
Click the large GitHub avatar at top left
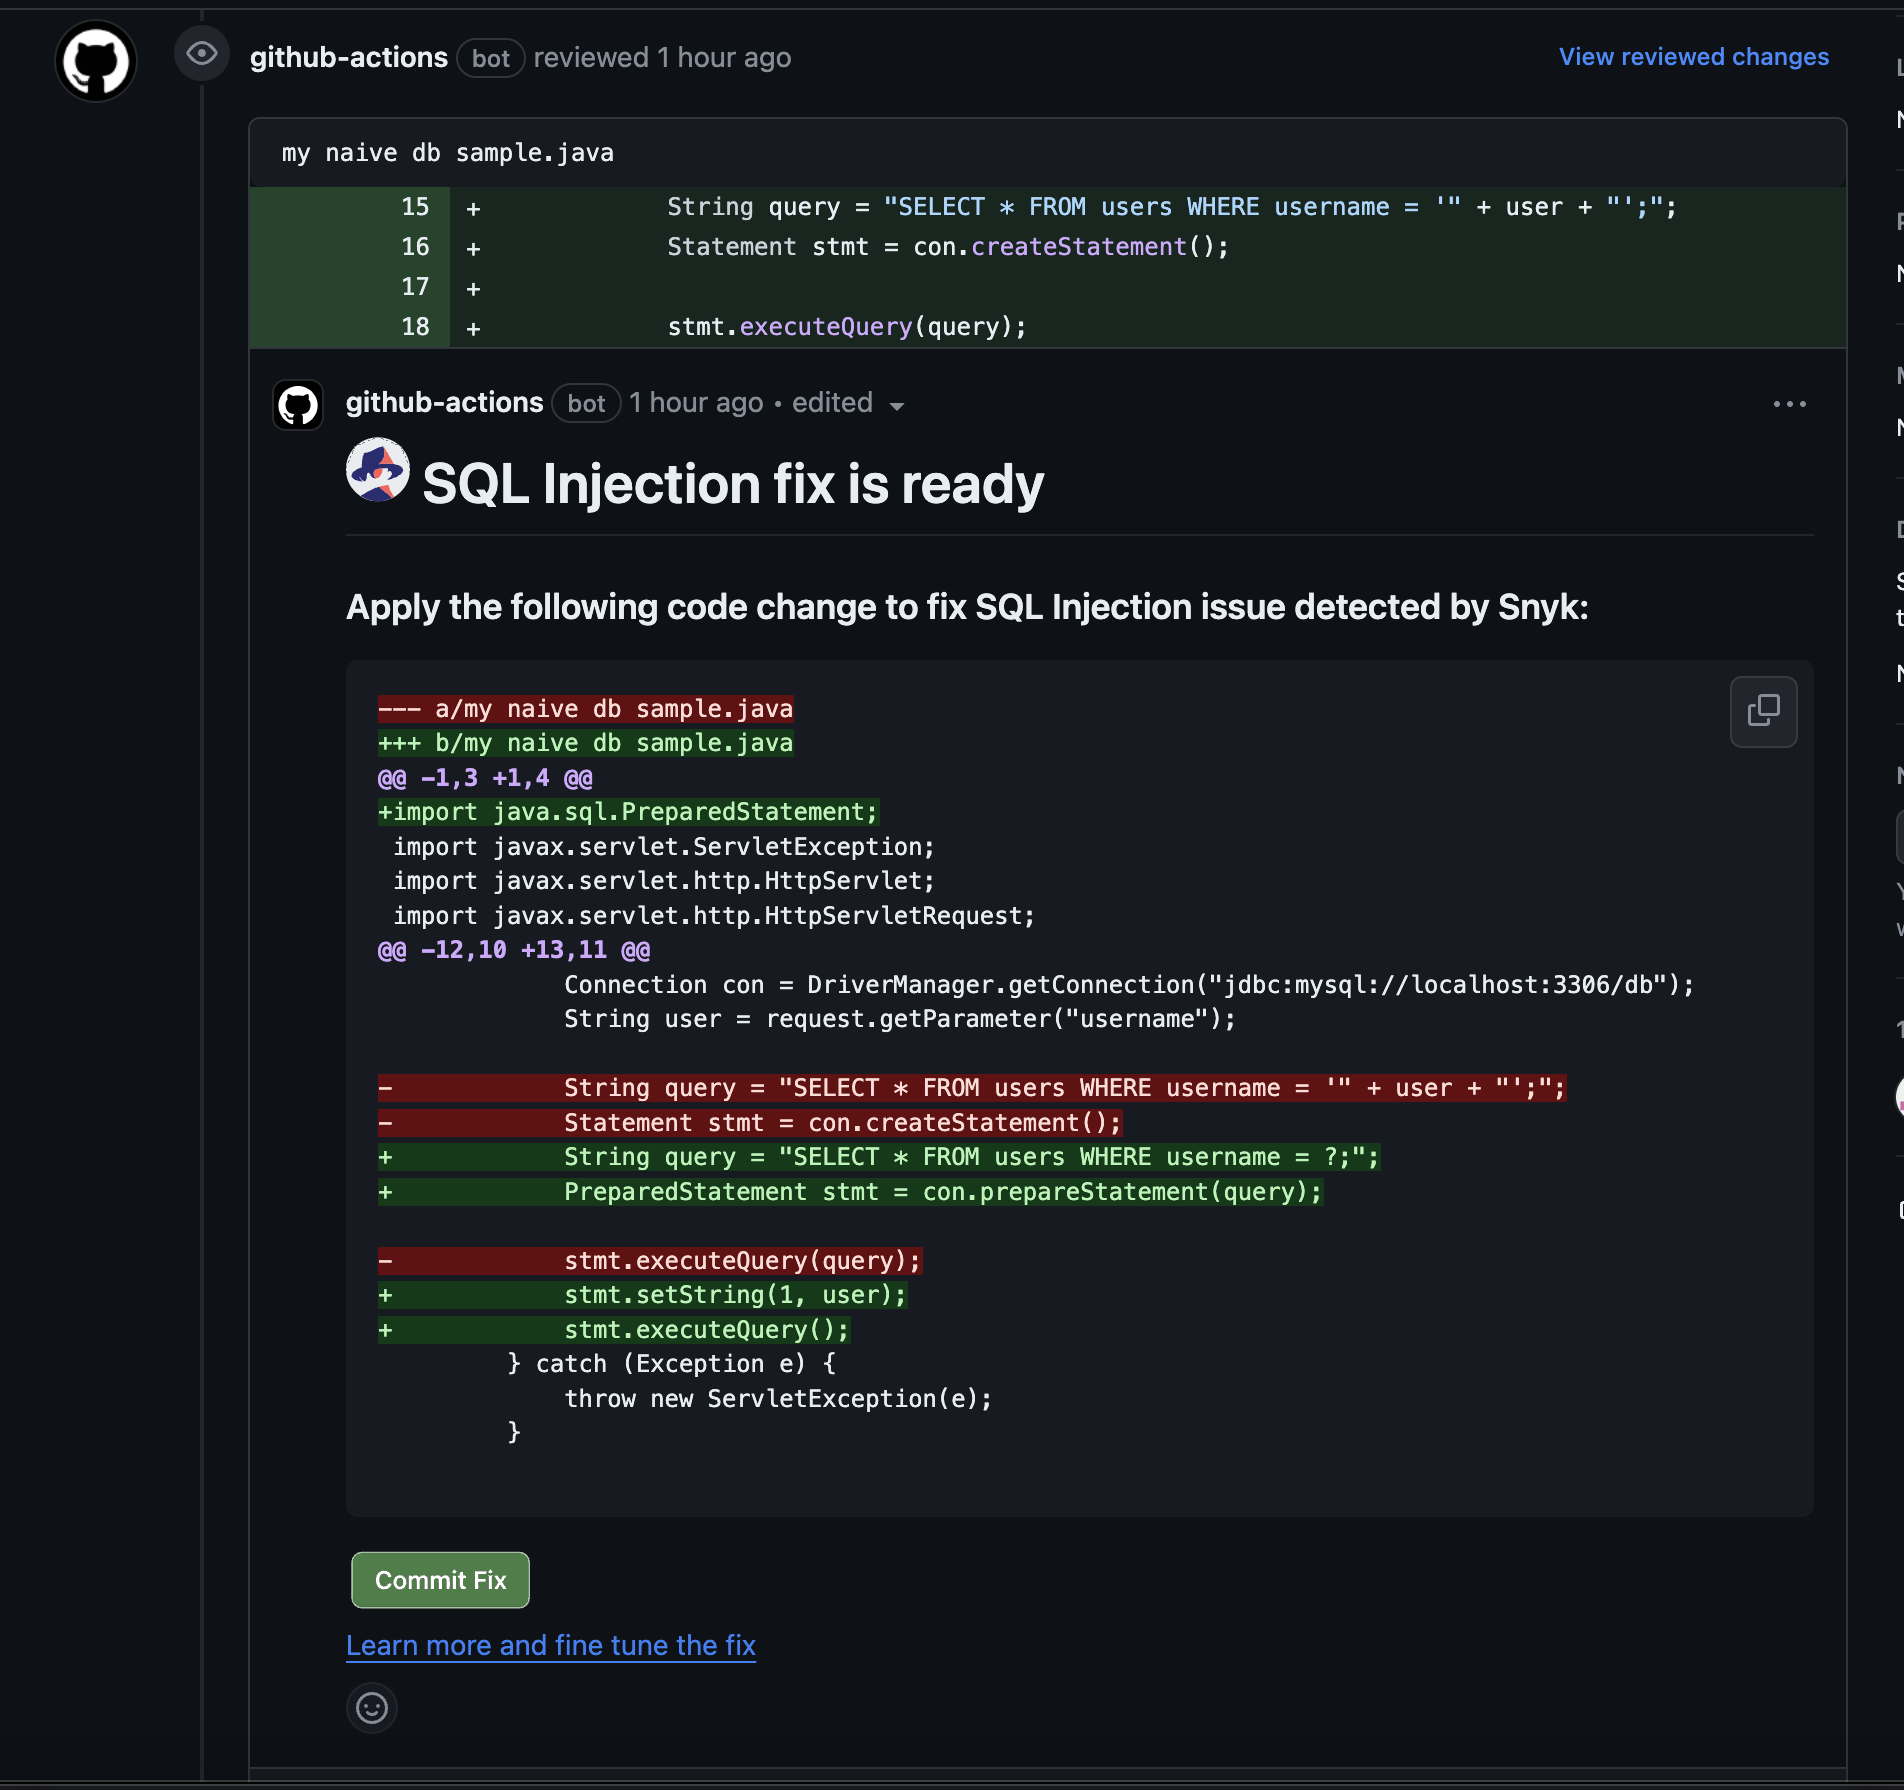[96, 61]
